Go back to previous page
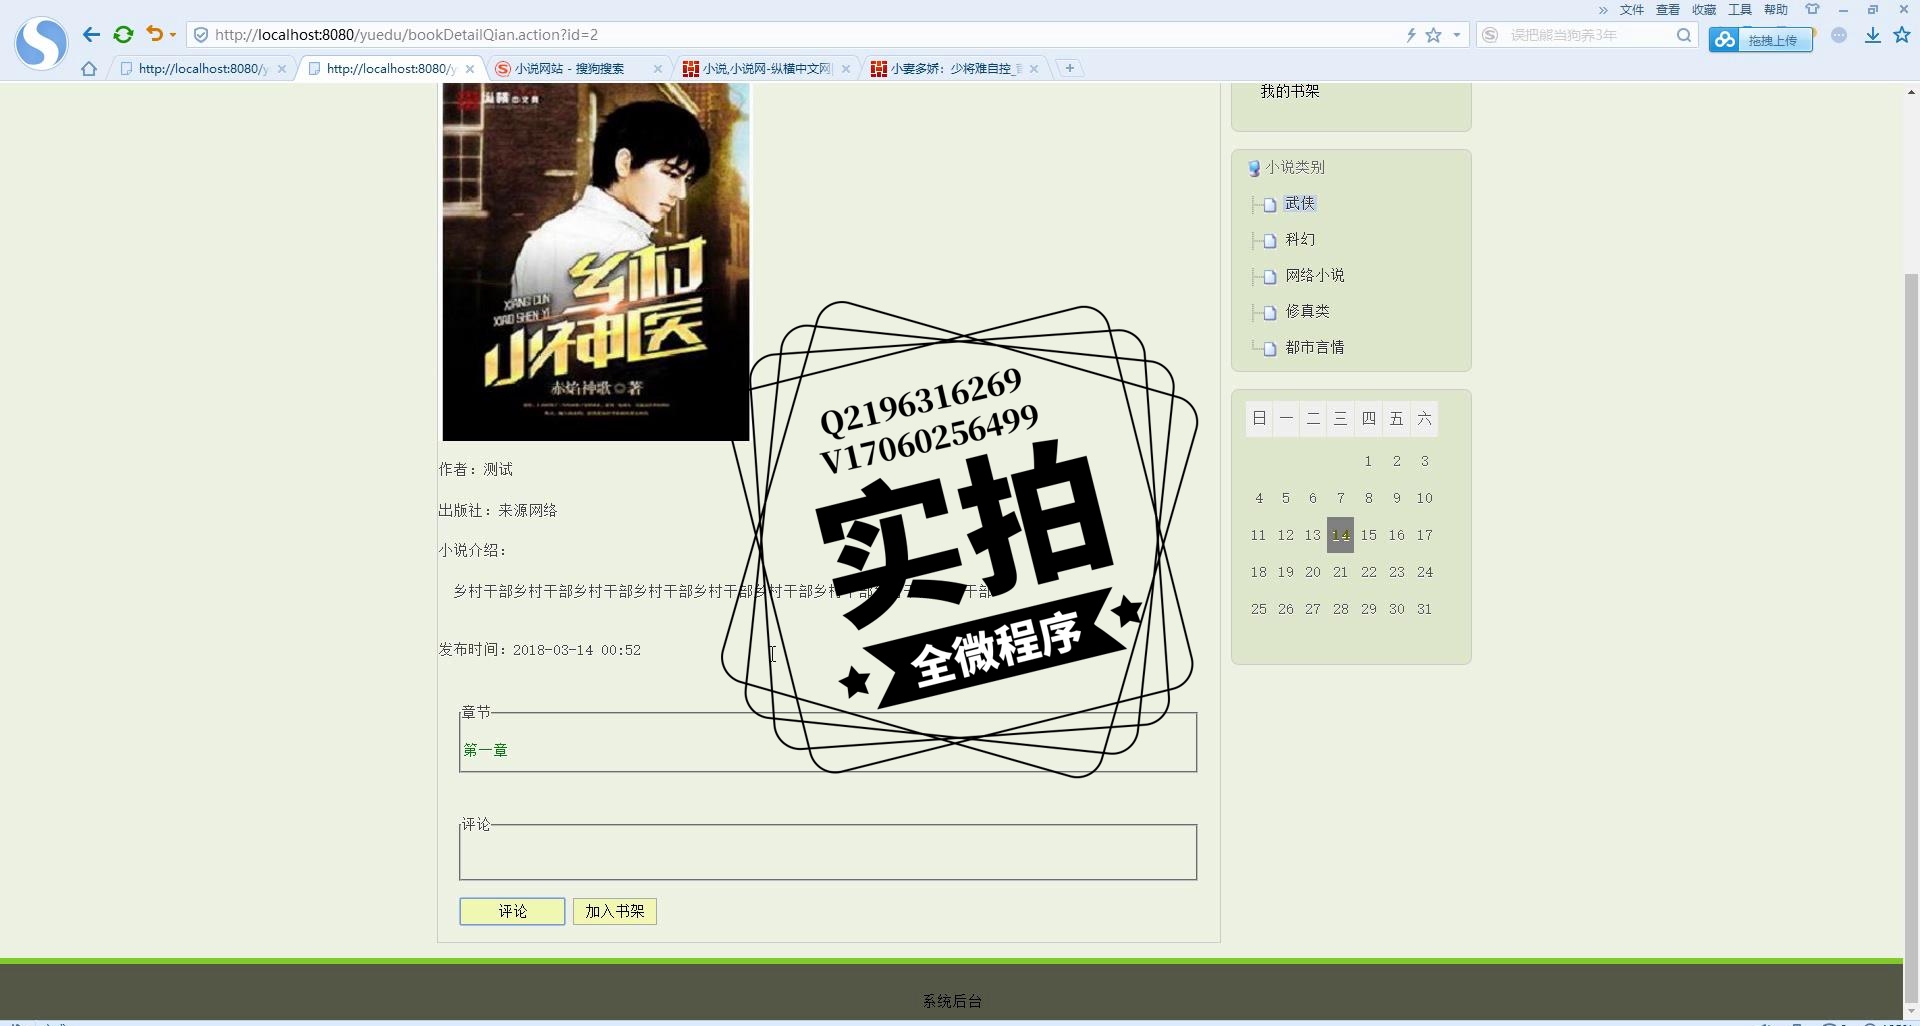Image resolution: width=1920 pixels, height=1026 pixels. coord(91,34)
